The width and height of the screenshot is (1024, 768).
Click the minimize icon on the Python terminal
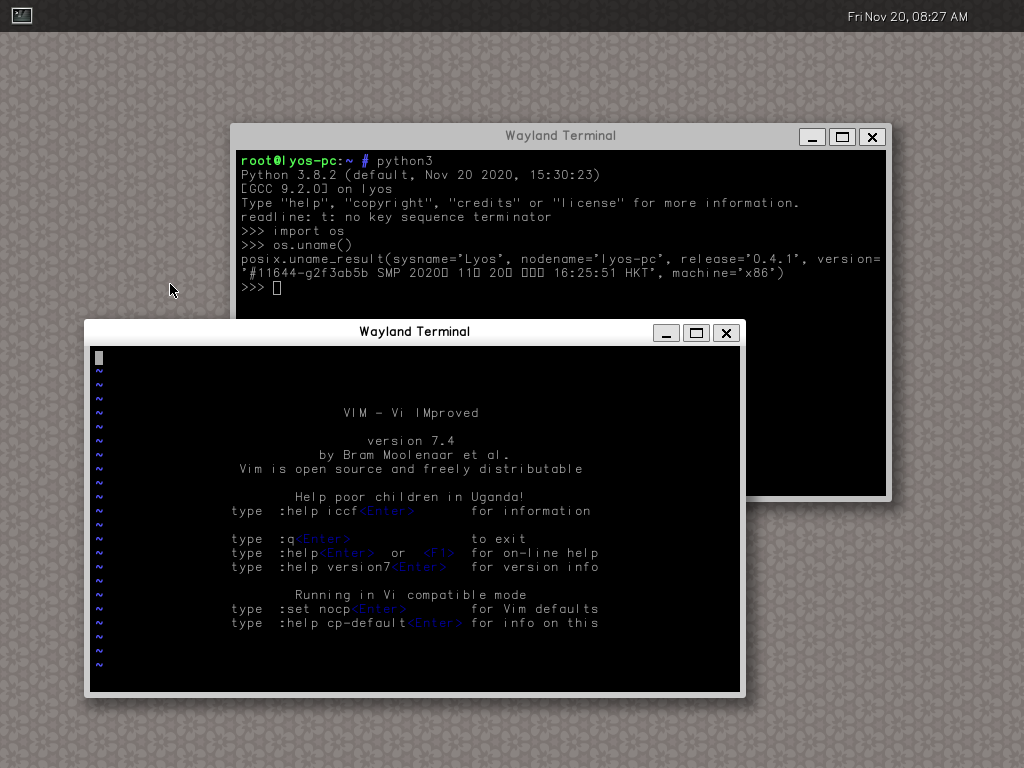tap(812, 137)
